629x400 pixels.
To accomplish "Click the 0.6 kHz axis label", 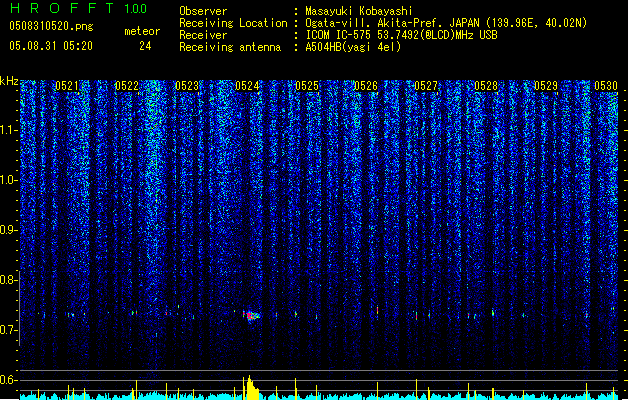I will (9, 380).
